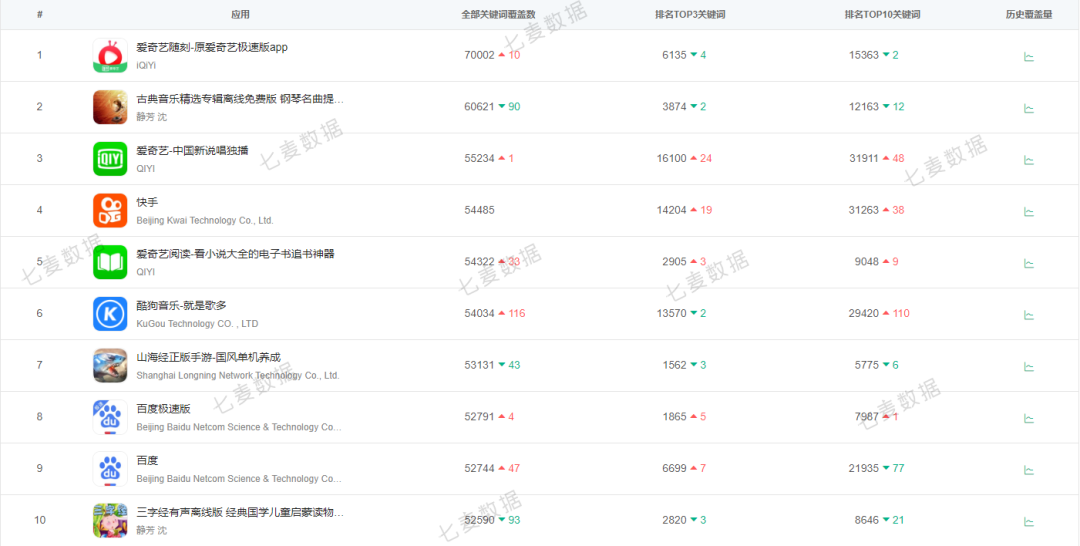Screen dimensions: 1080x546
Task: Open 酷狗音乐-就是歌多 app link
Action: coord(181,306)
